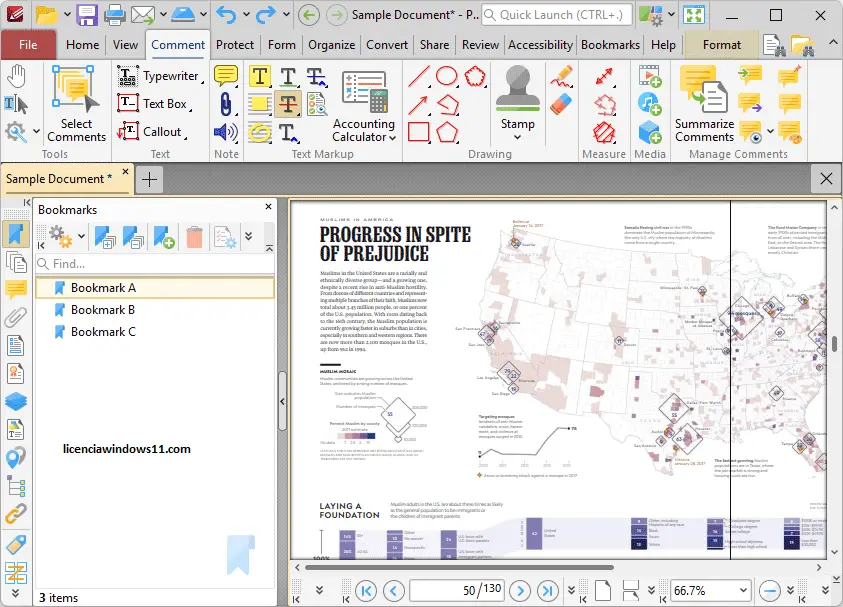
Task: Select the Sound annotation tool
Action: pyautogui.click(x=226, y=132)
